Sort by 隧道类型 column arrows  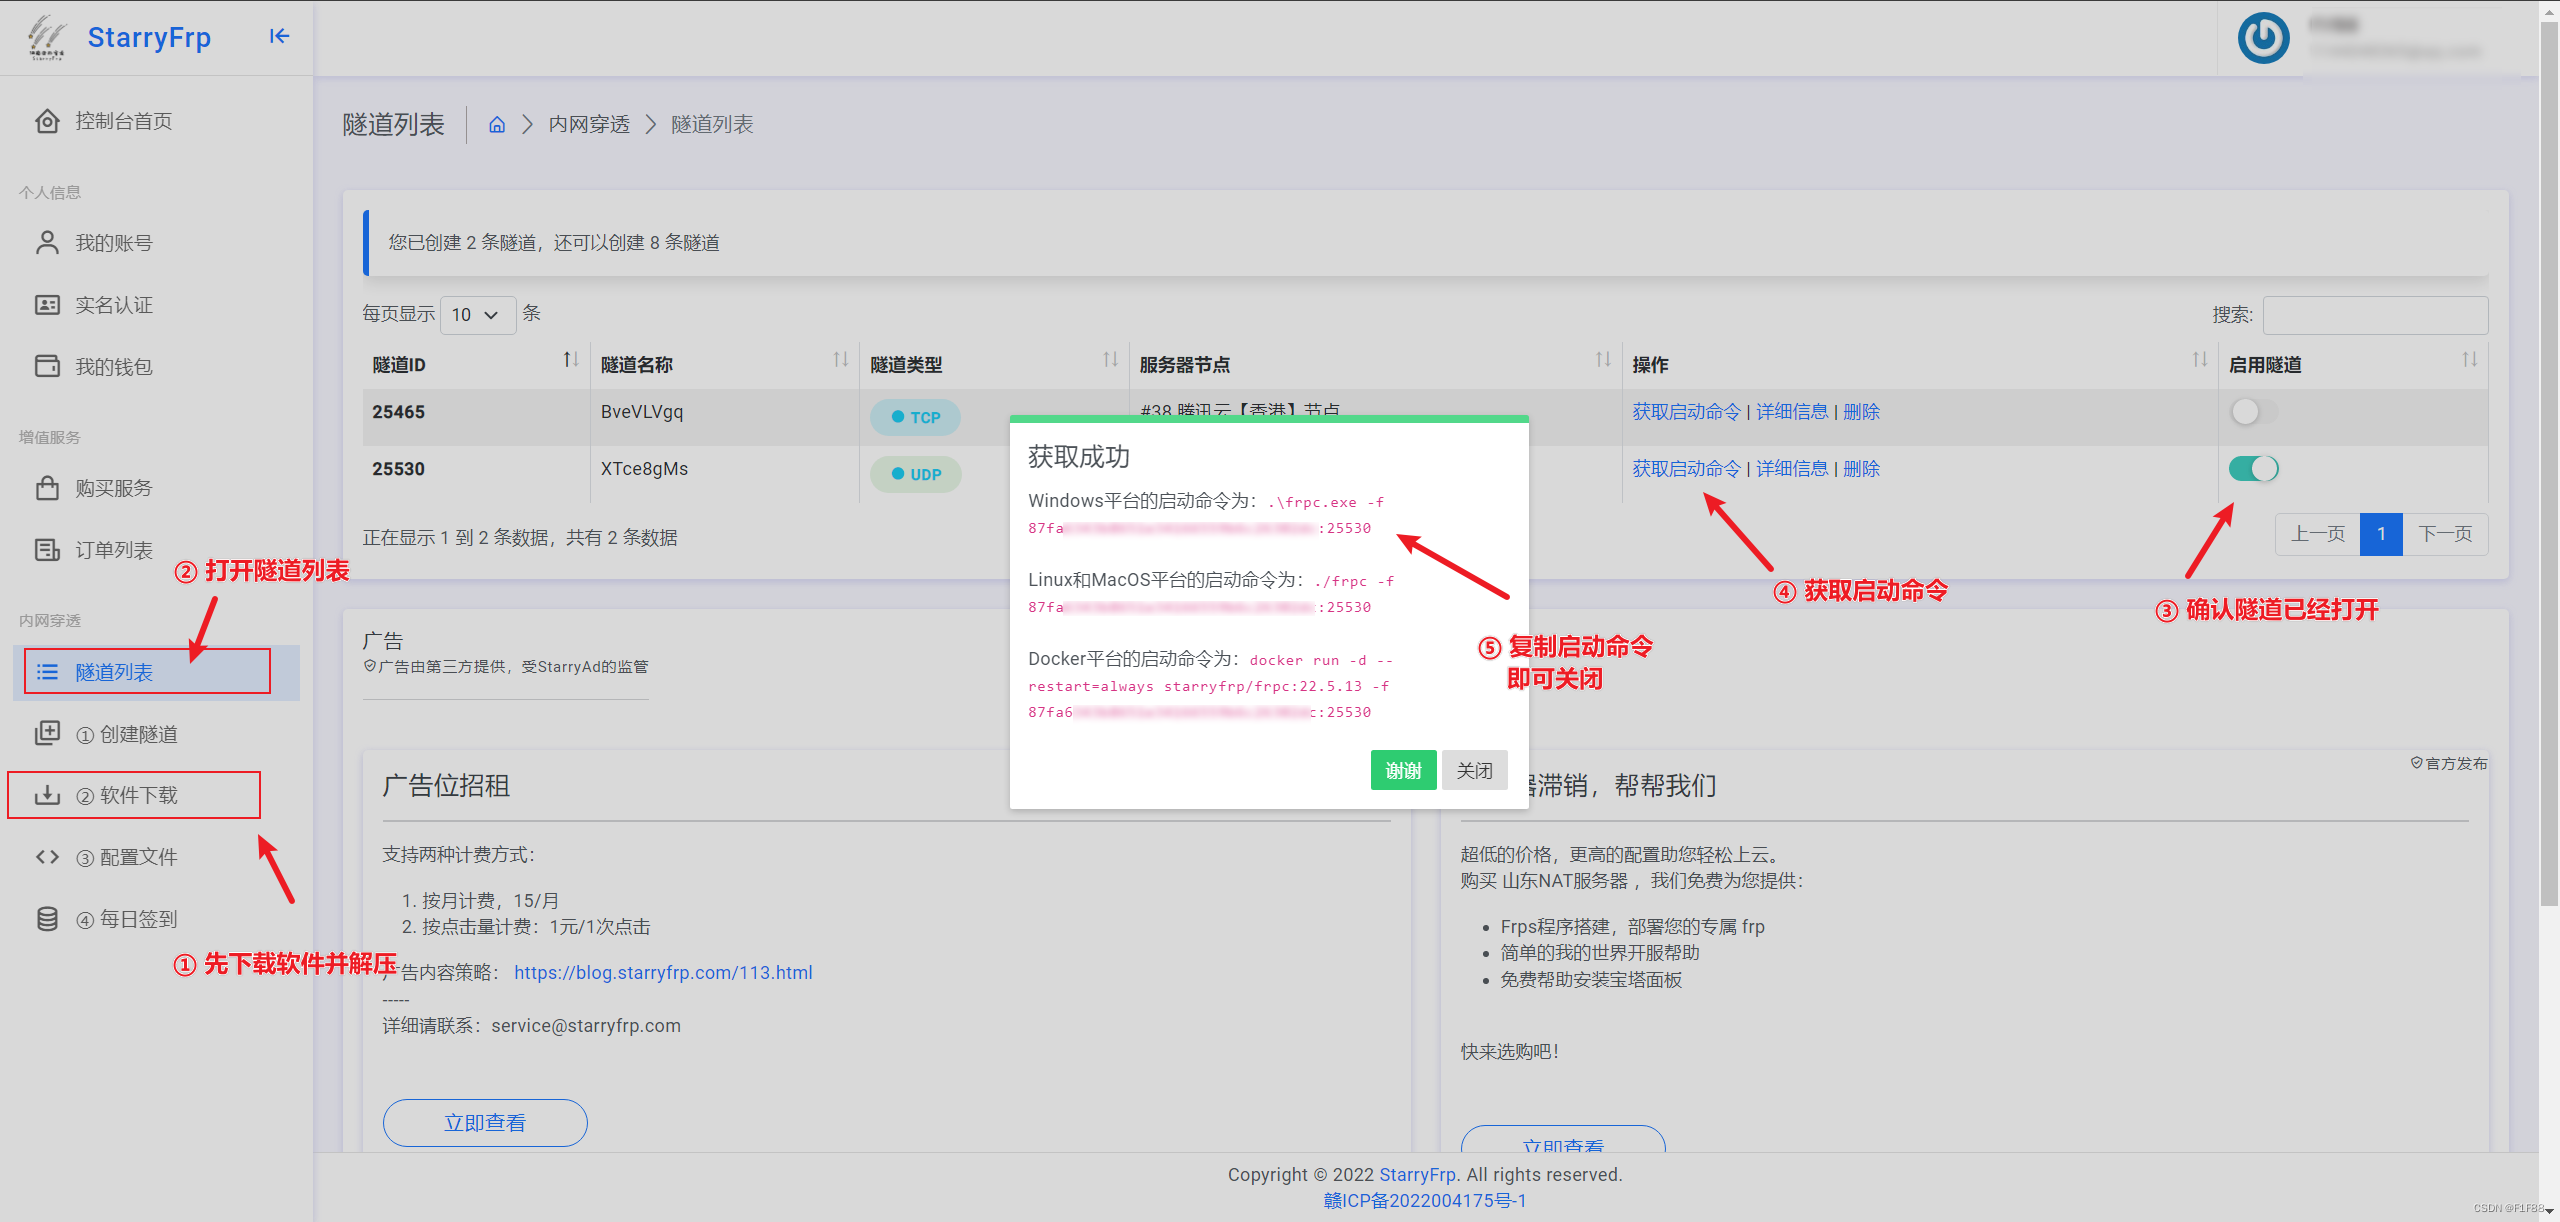1110,359
